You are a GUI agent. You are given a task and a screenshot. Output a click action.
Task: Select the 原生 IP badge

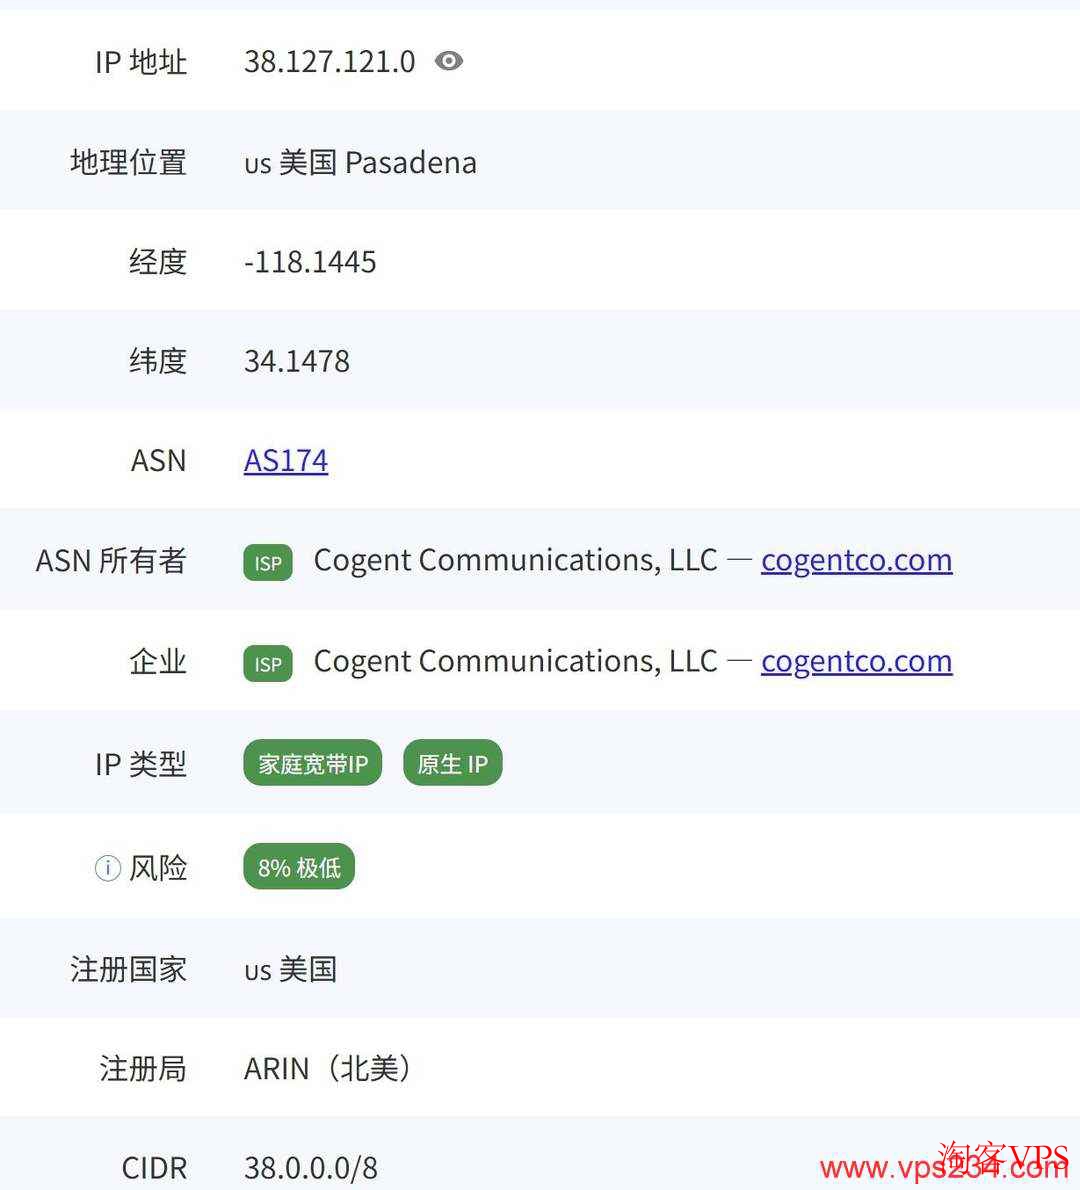coord(452,762)
